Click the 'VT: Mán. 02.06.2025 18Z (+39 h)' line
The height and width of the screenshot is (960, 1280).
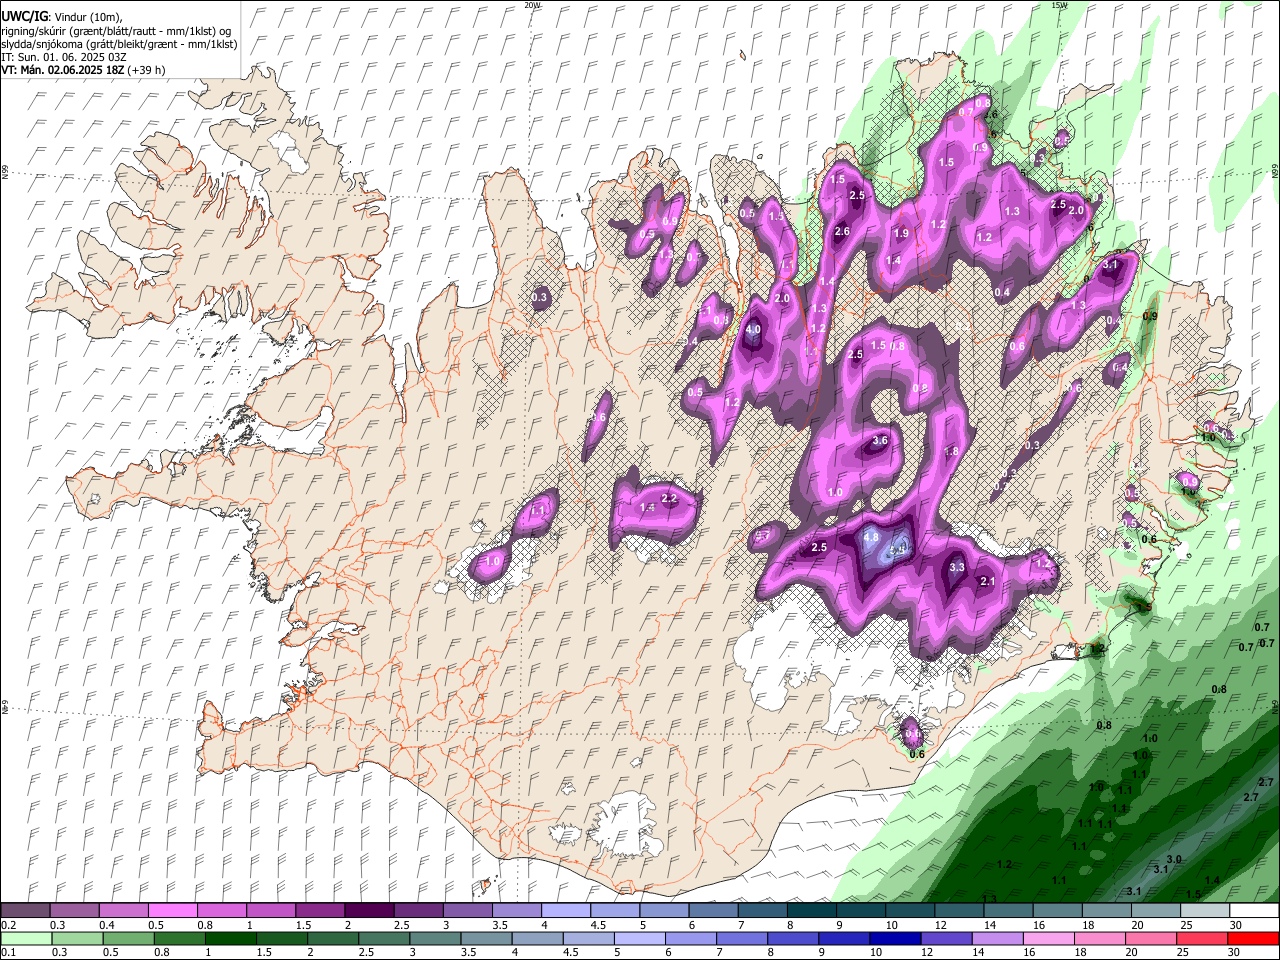83,70
